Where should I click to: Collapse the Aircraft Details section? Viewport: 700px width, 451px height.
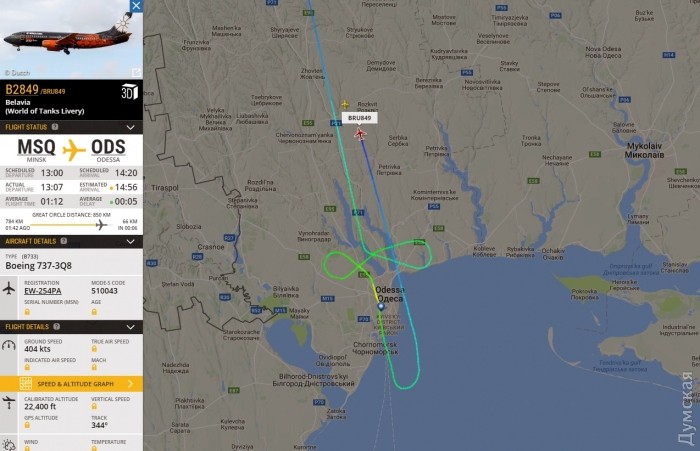130,242
